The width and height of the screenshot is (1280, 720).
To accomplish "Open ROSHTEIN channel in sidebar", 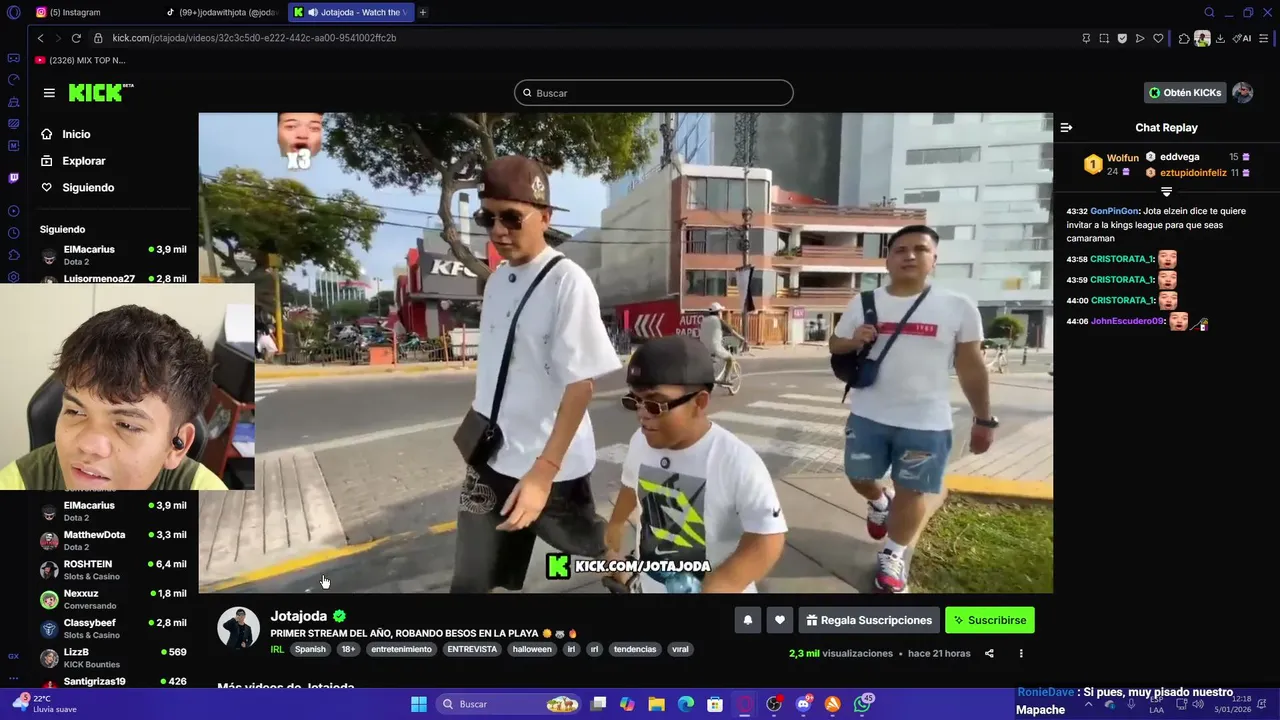I will click(x=113, y=570).
